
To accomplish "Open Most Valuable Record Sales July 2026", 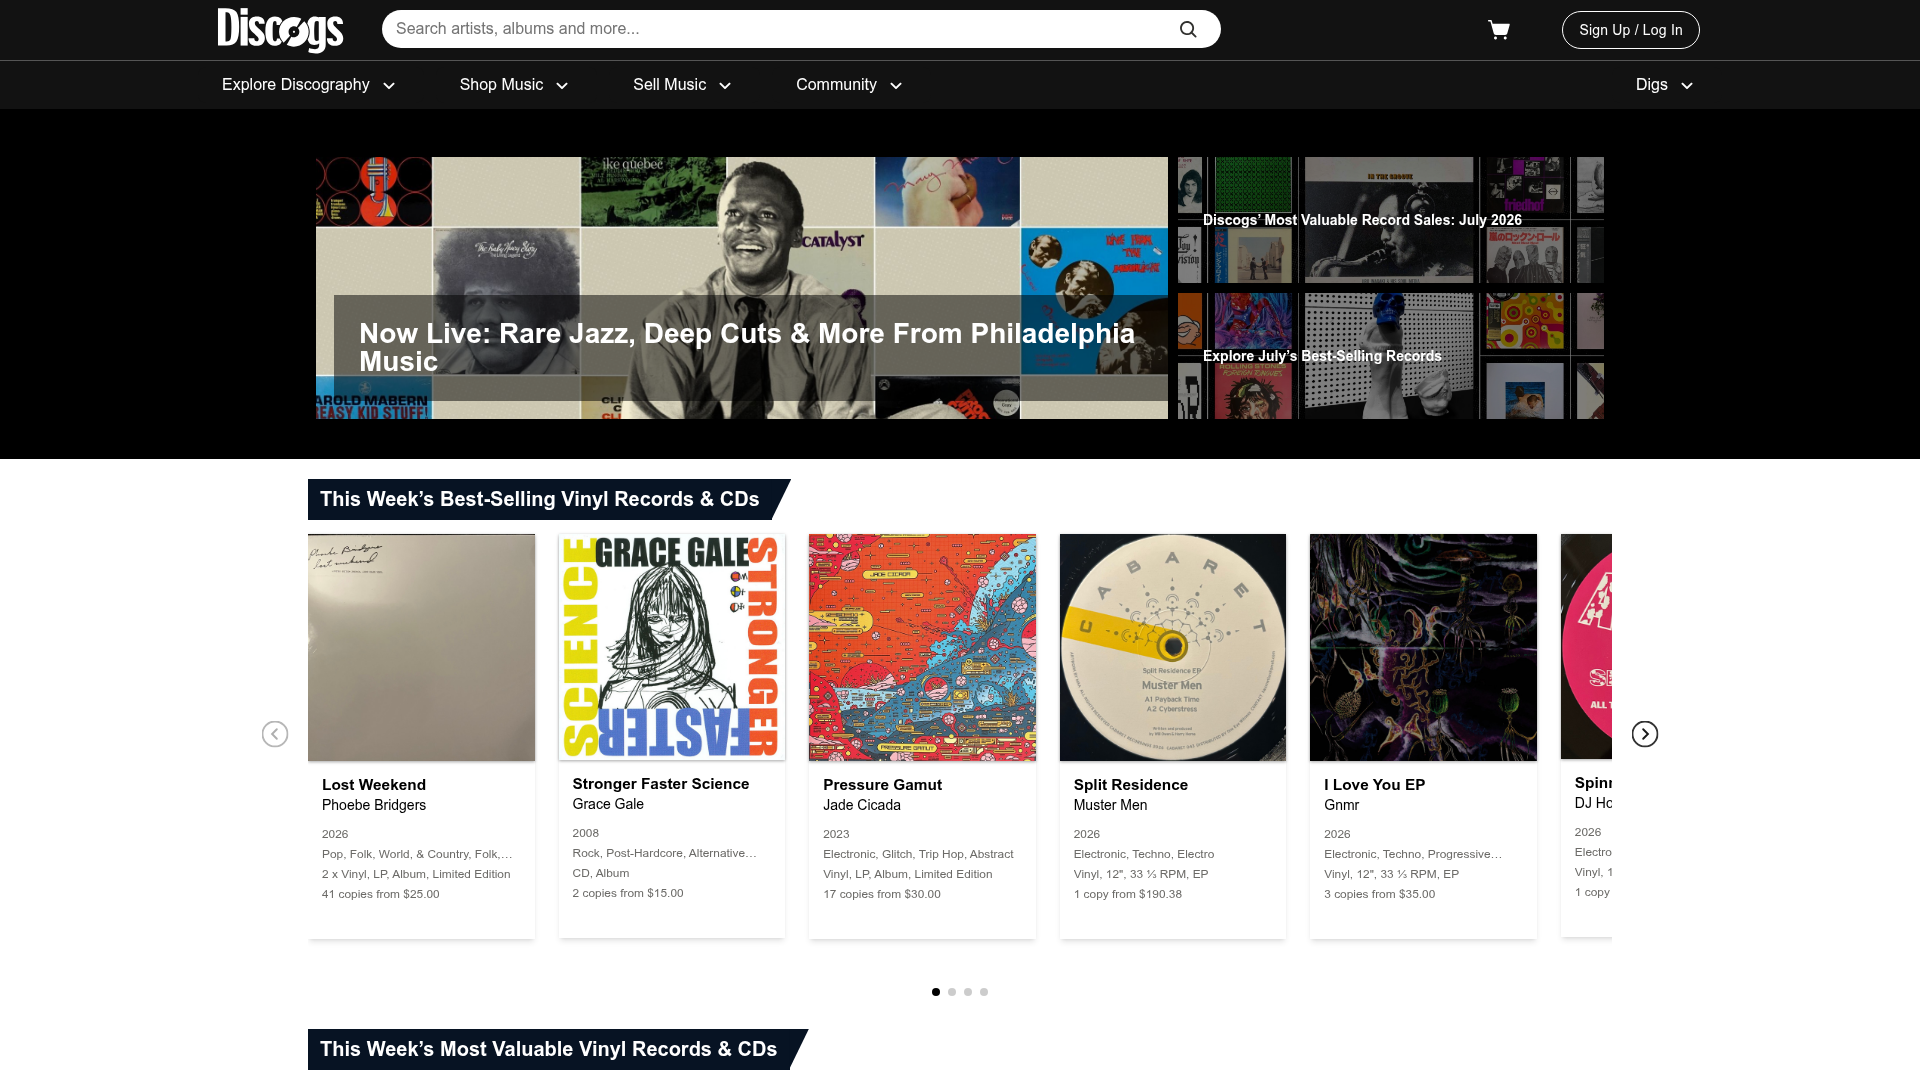I will point(1390,220).
